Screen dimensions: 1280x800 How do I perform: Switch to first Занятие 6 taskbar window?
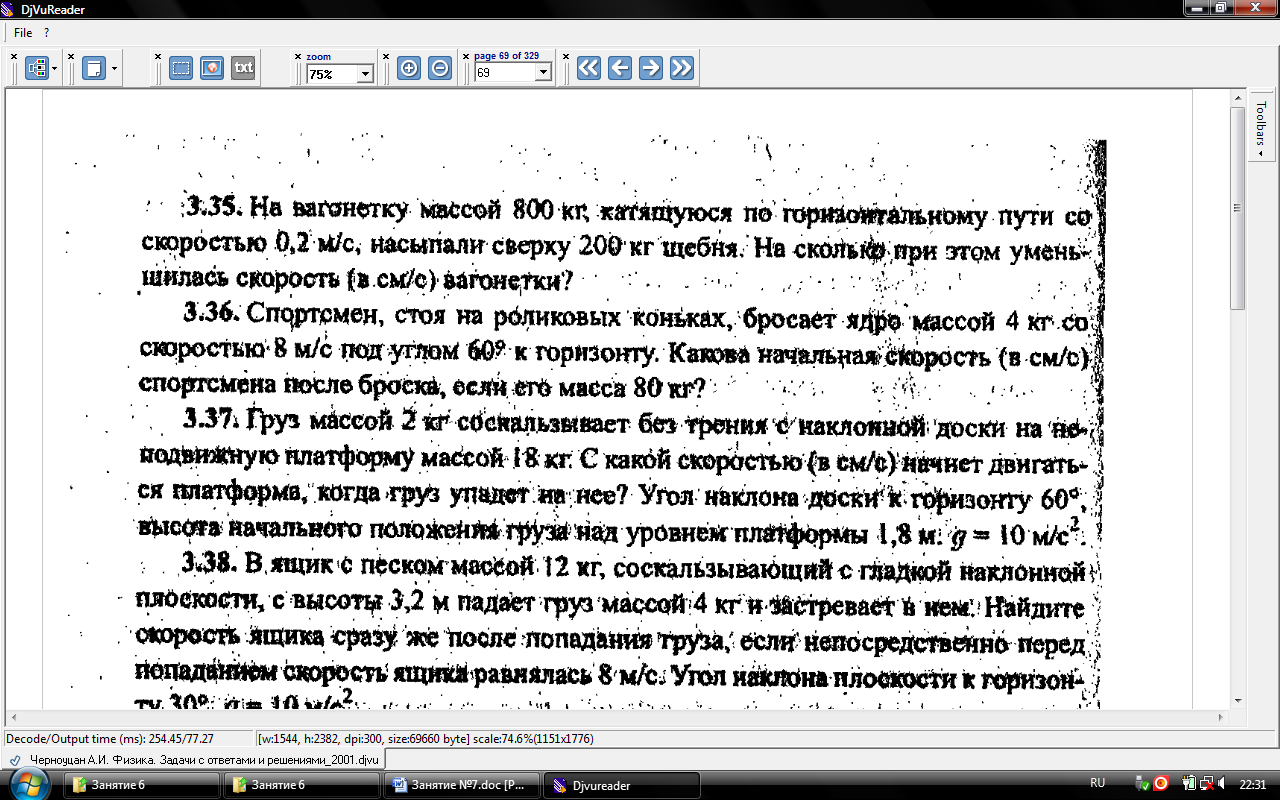click(x=141, y=785)
